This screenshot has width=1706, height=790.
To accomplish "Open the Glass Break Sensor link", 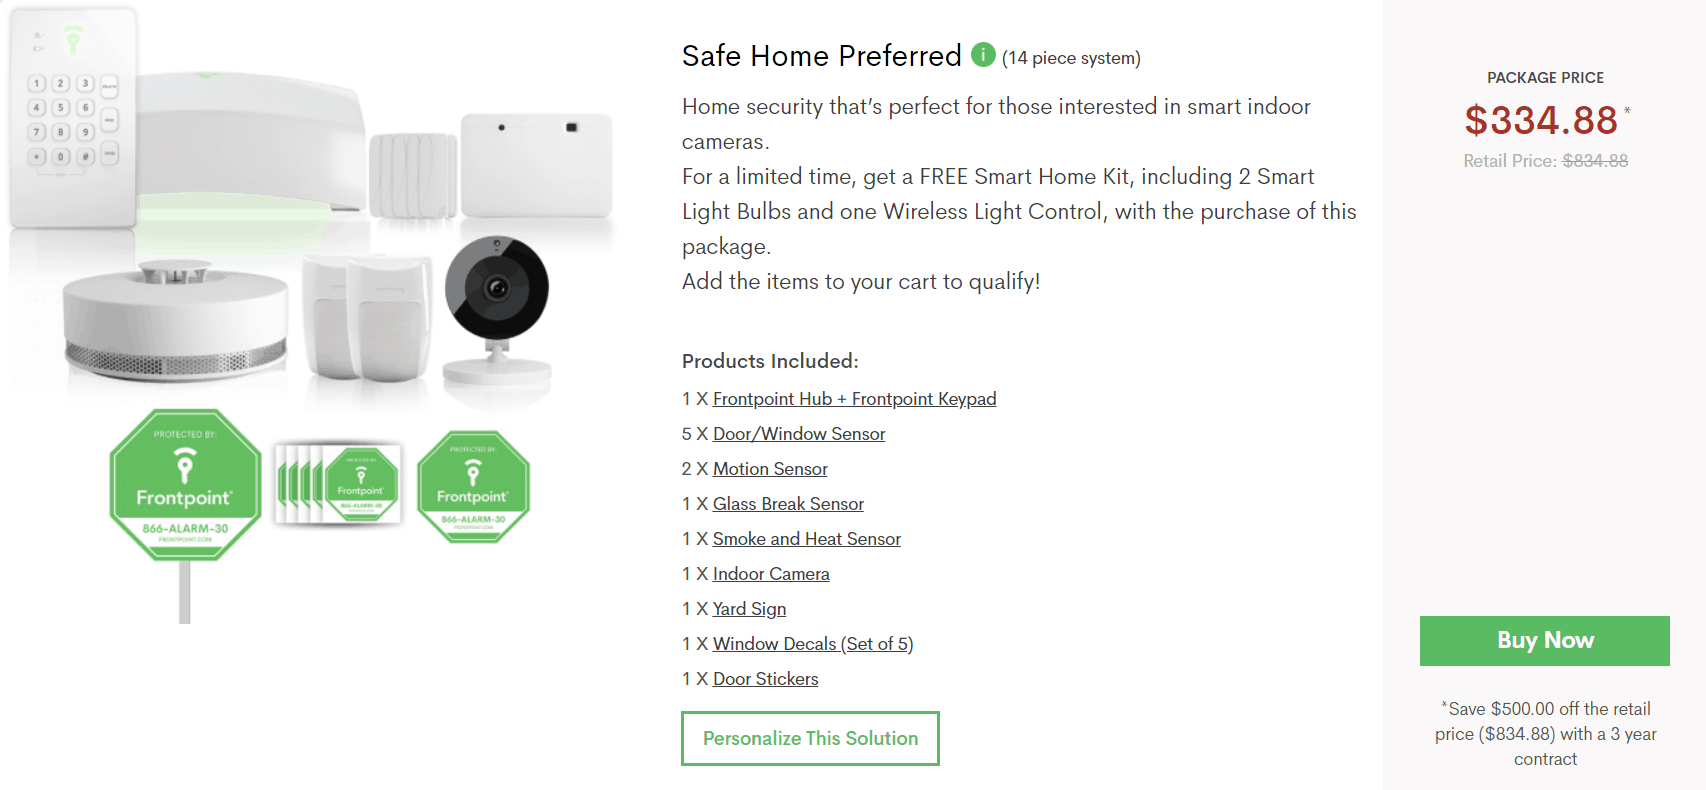I will (x=788, y=504).
